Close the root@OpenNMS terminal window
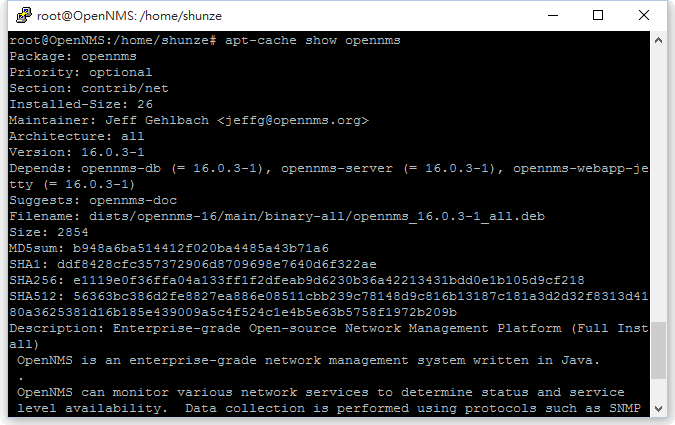Screen dimensions: 675x425 [x=644, y=16]
